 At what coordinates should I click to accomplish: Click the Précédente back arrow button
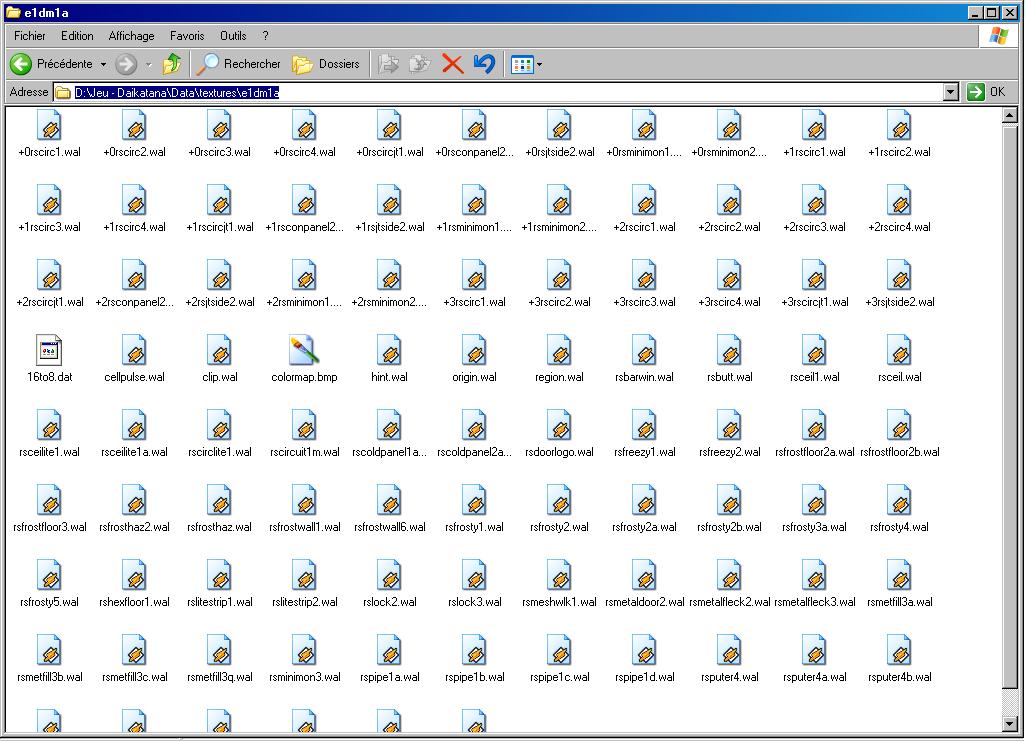click(22, 64)
